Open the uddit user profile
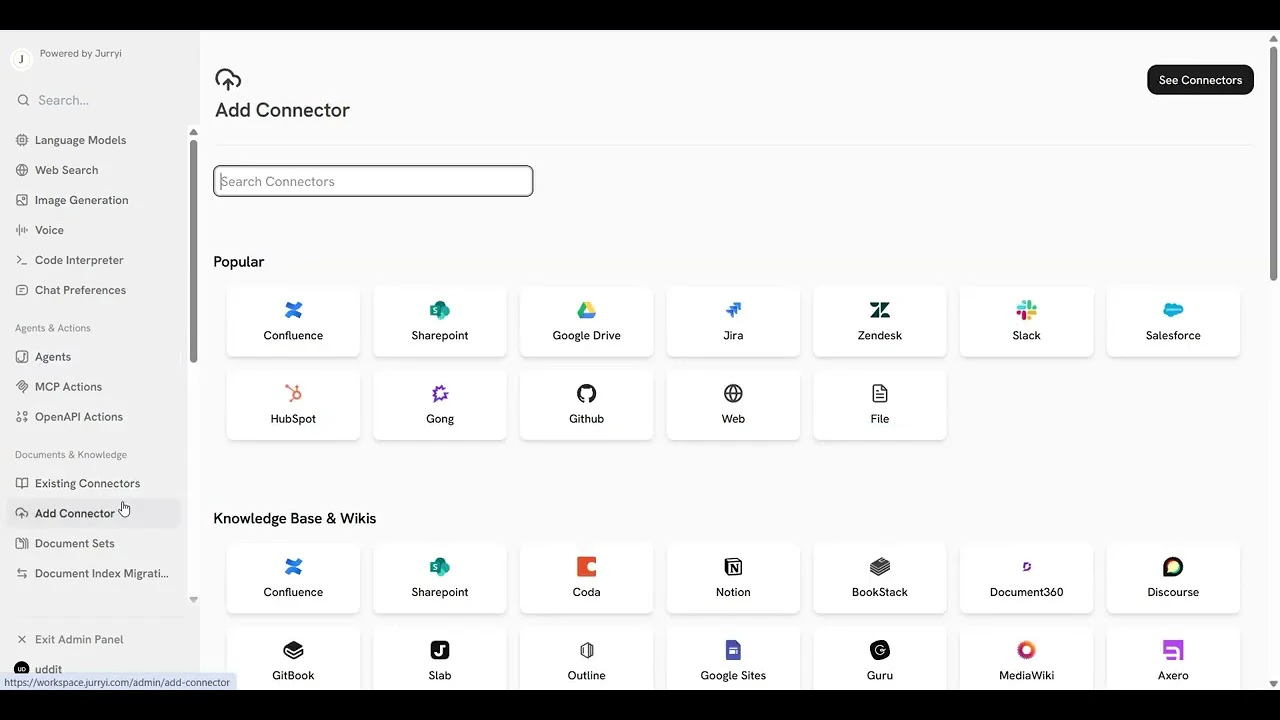Viewport: 1280px width, 720px height. click(93, 669)
